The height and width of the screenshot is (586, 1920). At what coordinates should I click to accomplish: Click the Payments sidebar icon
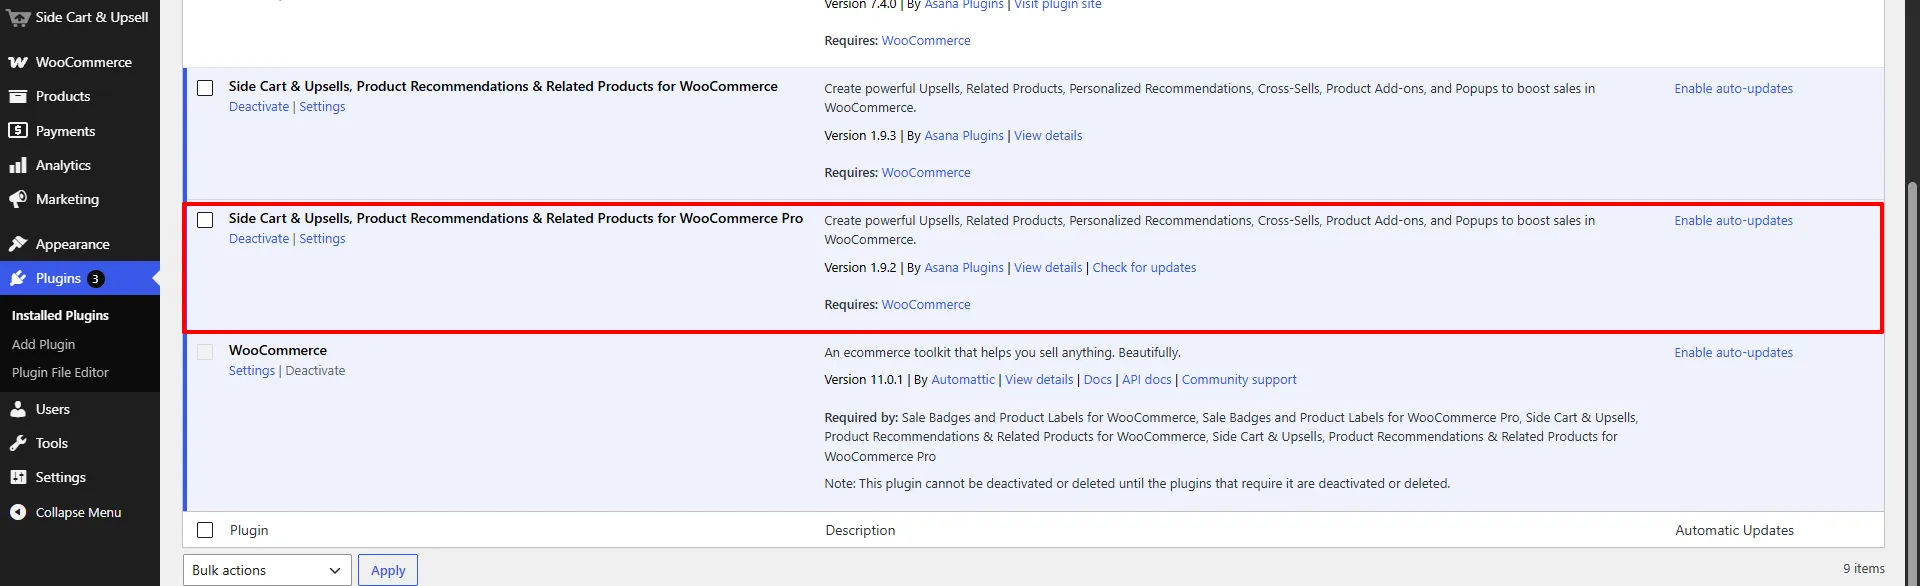(x=18, y=131)
